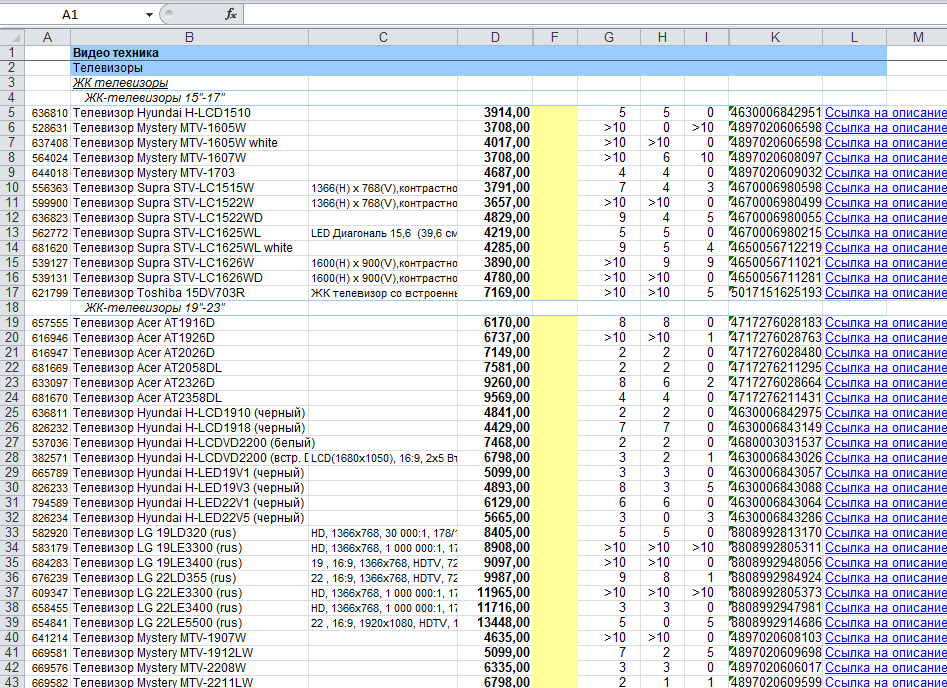Screen dimensions: 947x688
Task: Open the Name Box dropdown arrow
Action: (x=149, y=14)
